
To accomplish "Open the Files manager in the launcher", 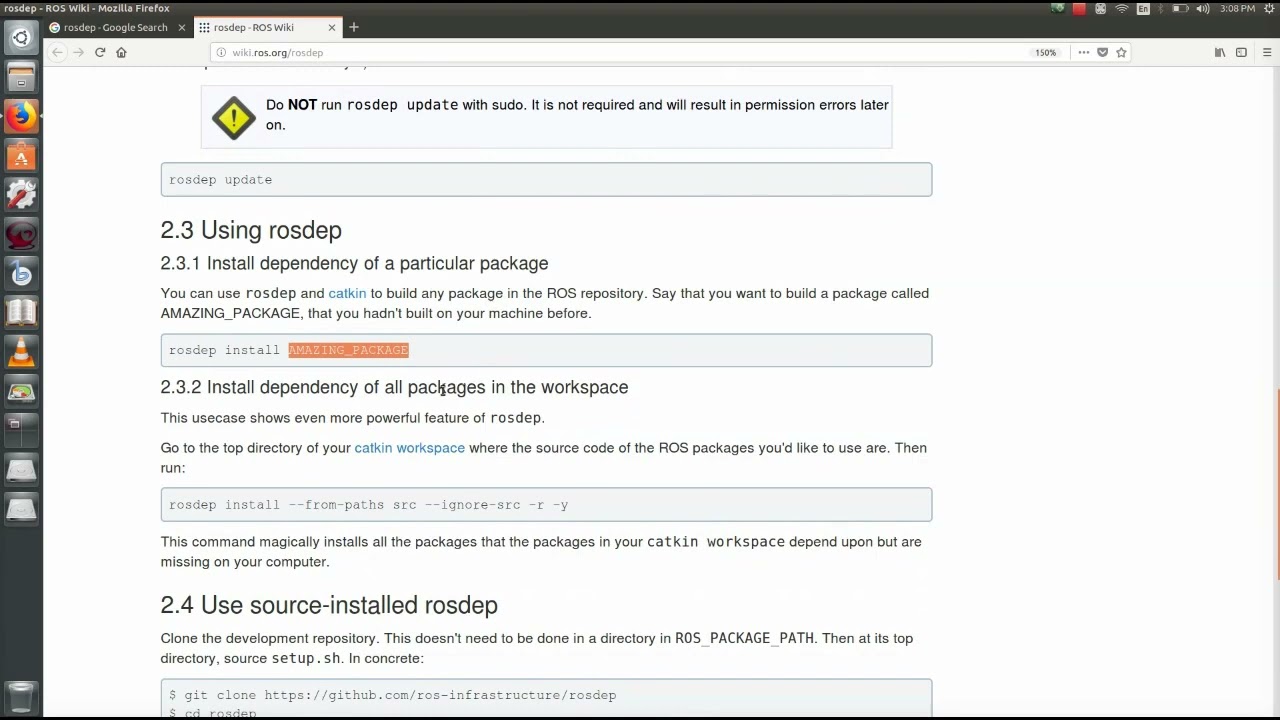I will (x=21, y=77).
